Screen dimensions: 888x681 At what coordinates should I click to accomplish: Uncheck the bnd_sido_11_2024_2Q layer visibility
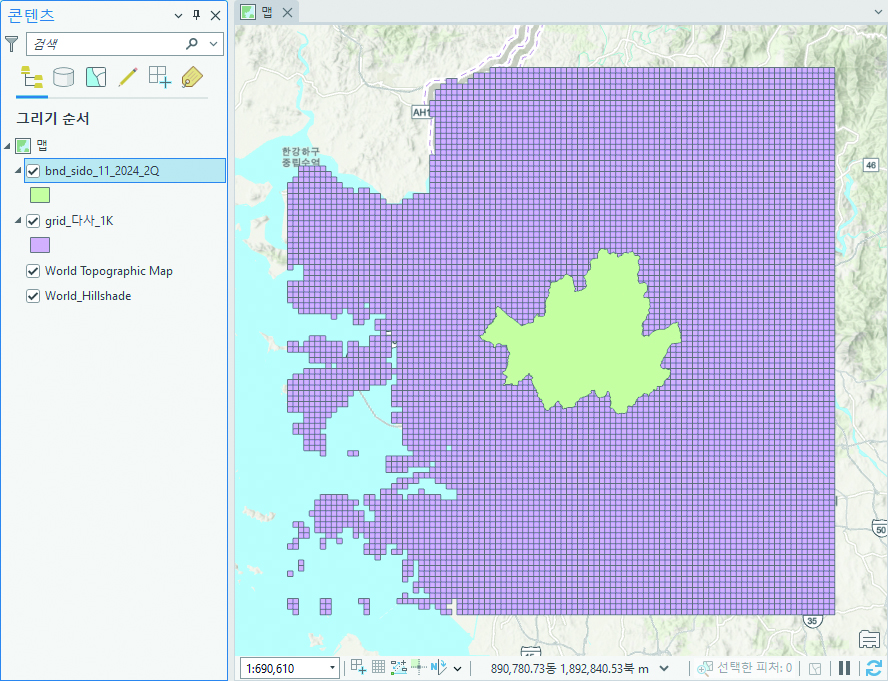coord(34,171)
